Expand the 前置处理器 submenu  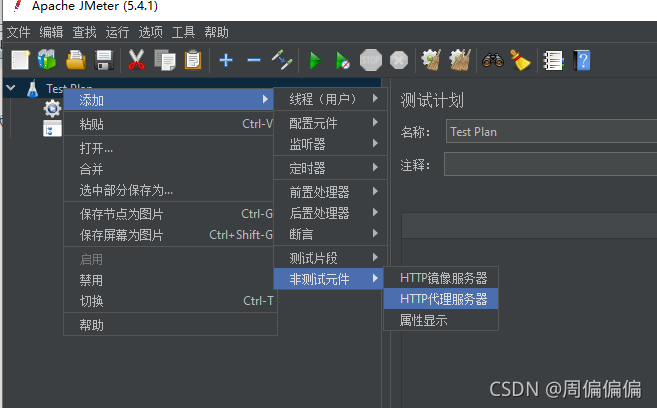(x=330, y=192)
